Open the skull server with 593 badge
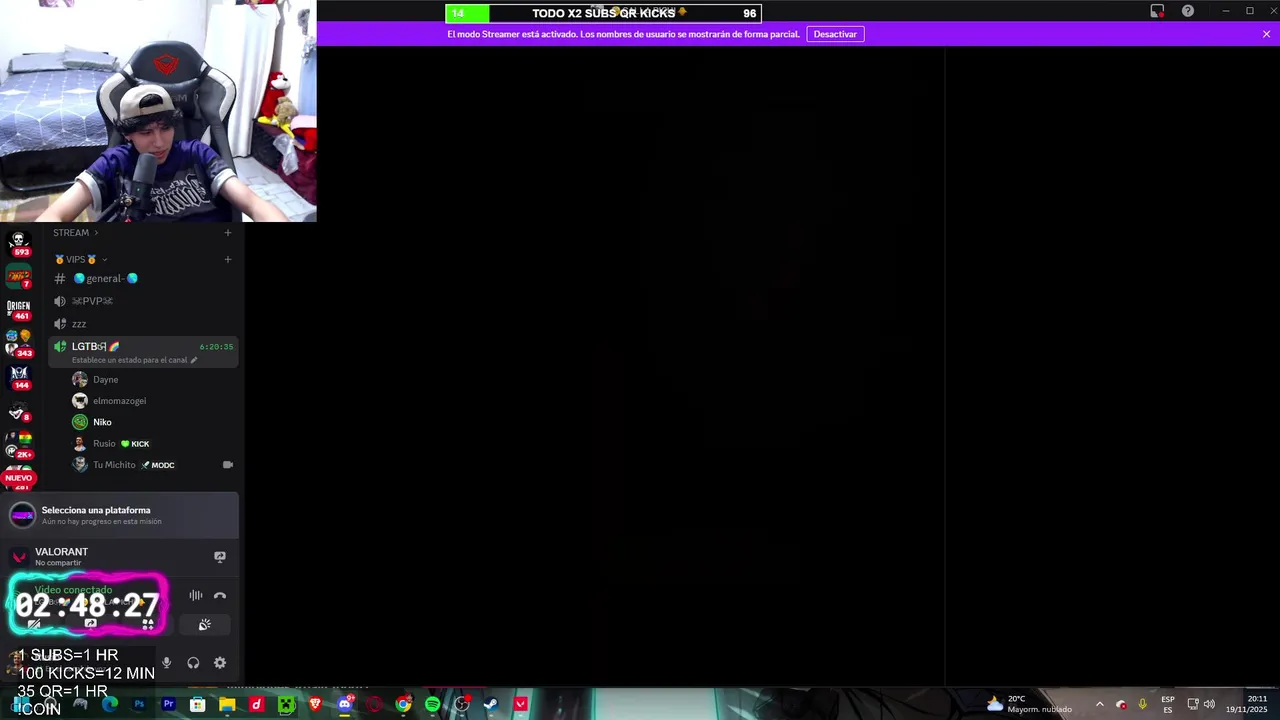 point(18,242)
